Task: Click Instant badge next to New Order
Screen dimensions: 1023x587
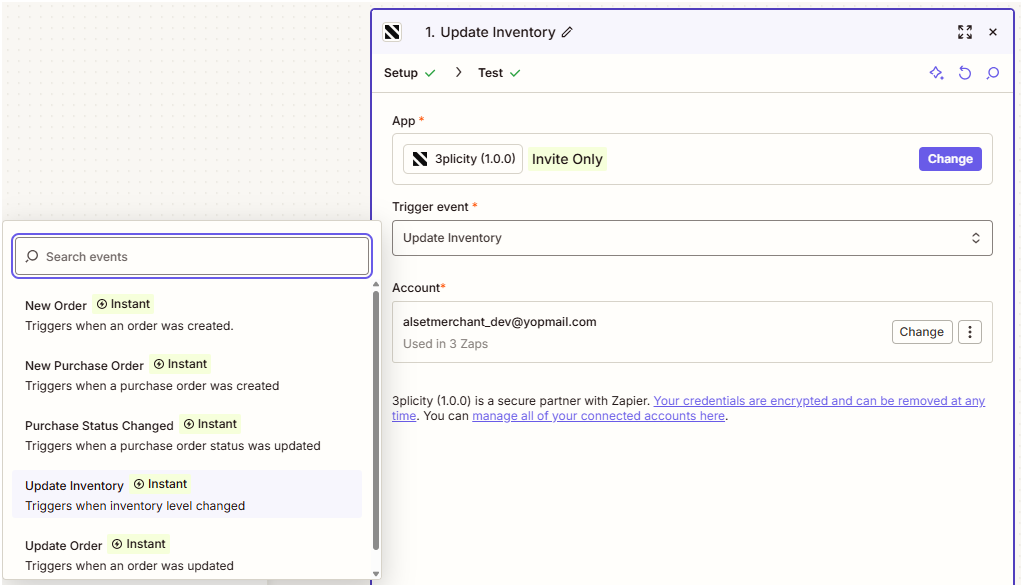Action: (x=123, y=304)
